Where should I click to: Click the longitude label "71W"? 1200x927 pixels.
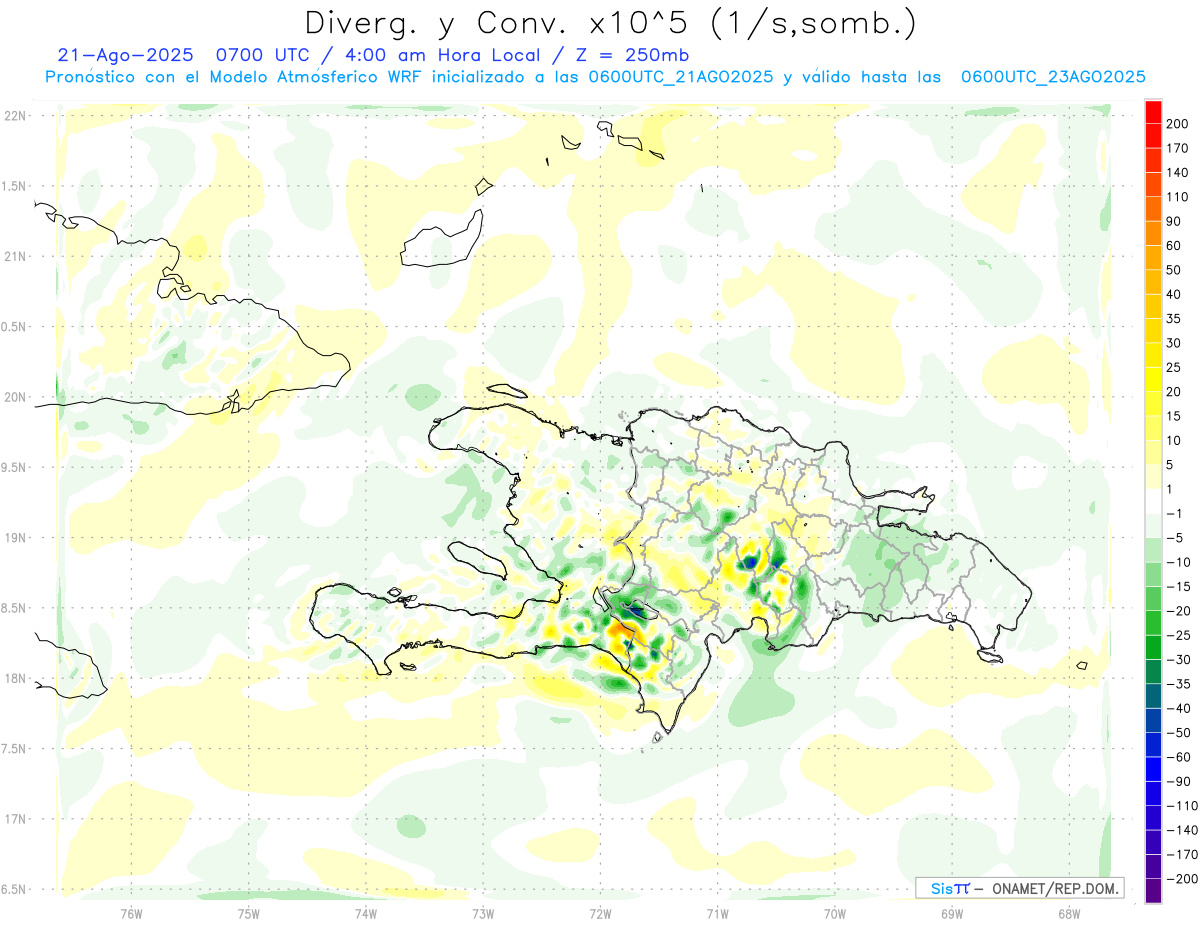tap(717, 913)
